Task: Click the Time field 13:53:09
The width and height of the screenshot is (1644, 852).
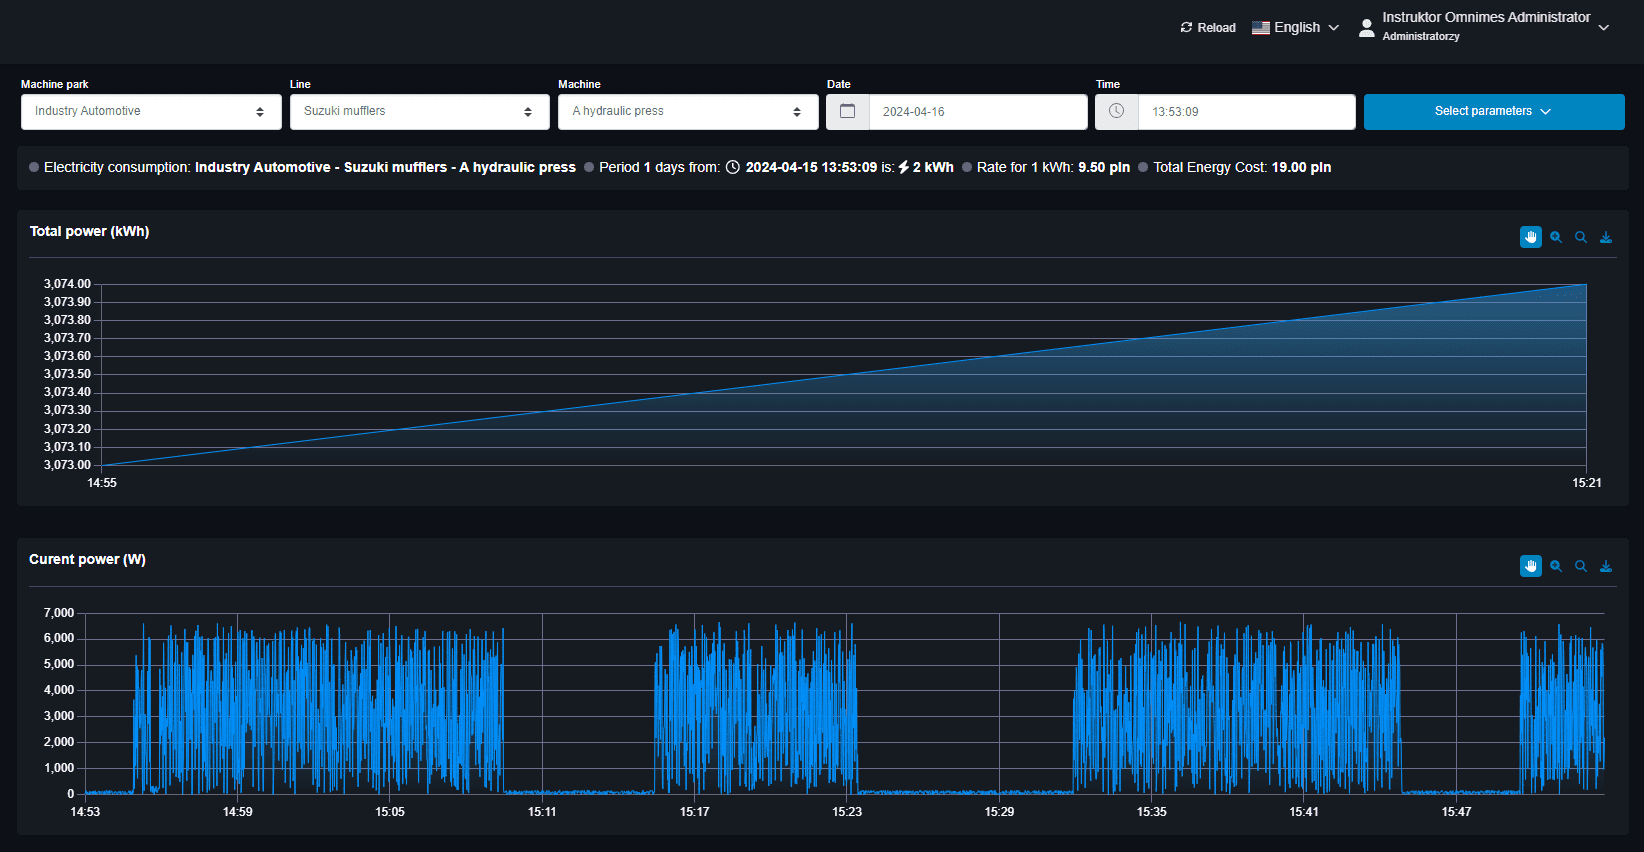Action: pos(1246,111)
